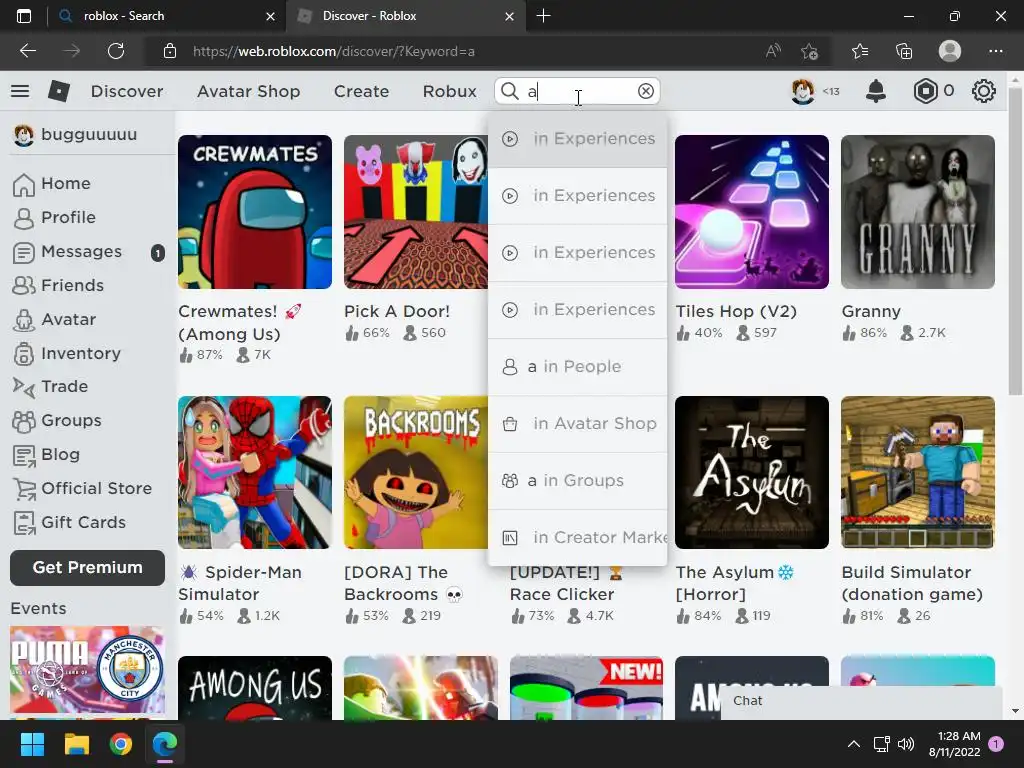
Task: Click the Roblox logo icon
Action: [59, 91]
